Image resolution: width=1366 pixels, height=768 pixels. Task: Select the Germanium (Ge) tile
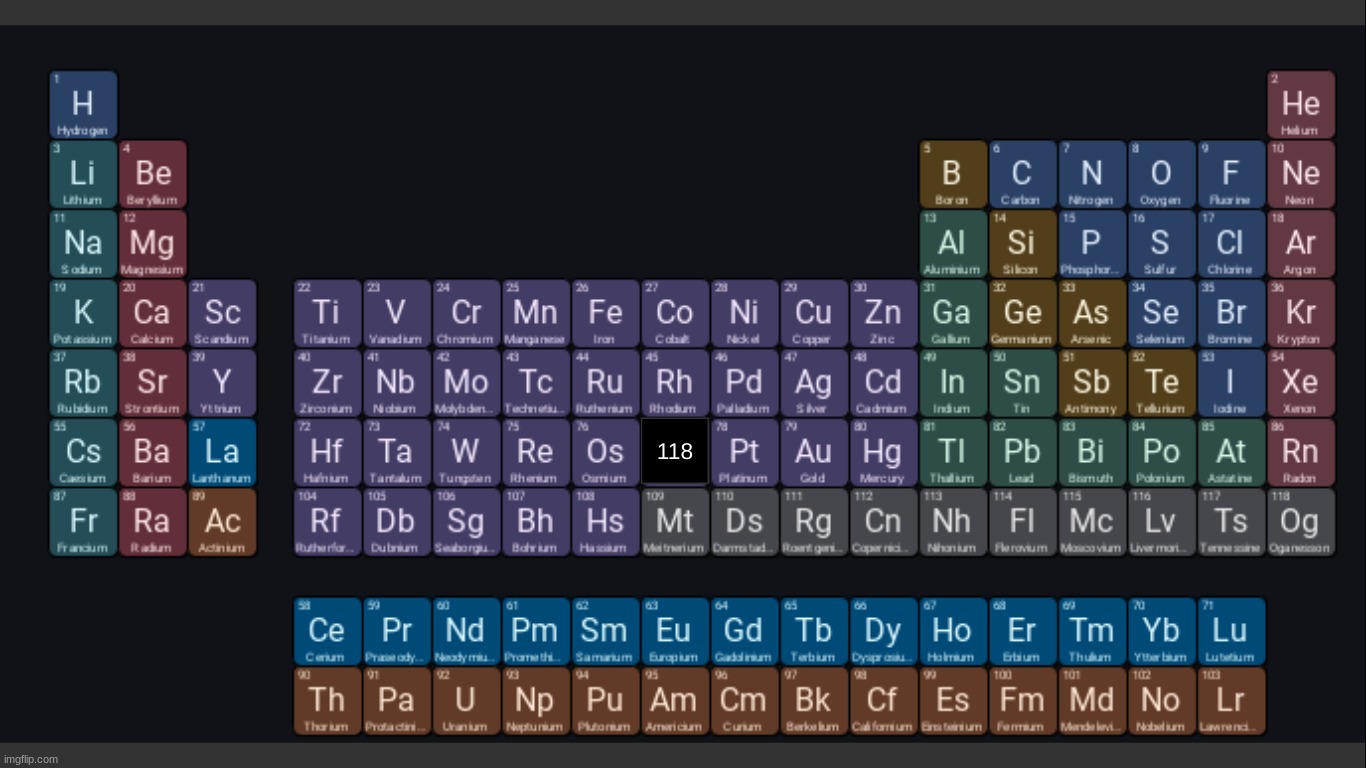1023,313
